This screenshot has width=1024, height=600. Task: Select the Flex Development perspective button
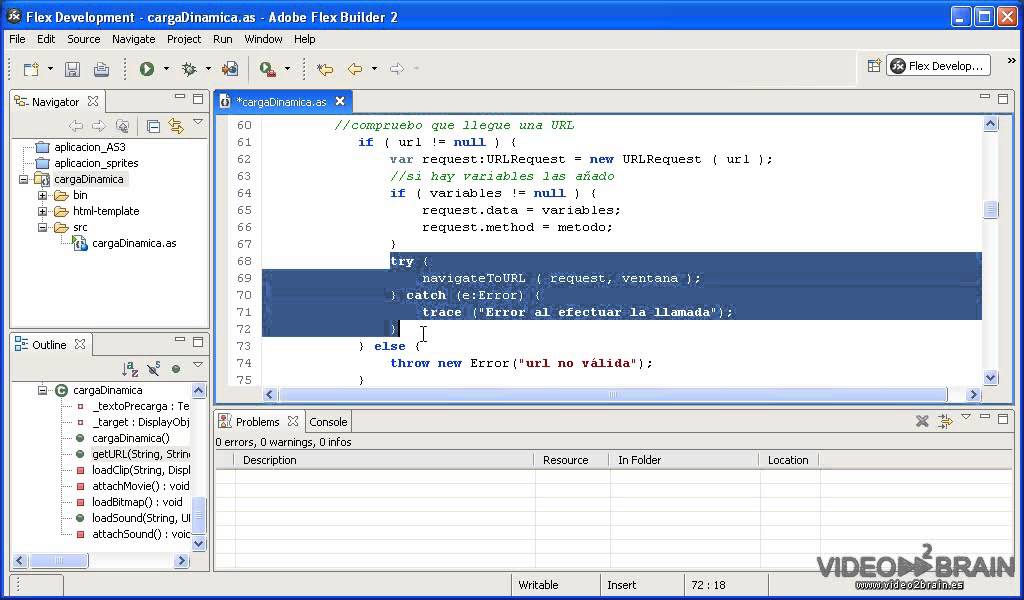938,66
